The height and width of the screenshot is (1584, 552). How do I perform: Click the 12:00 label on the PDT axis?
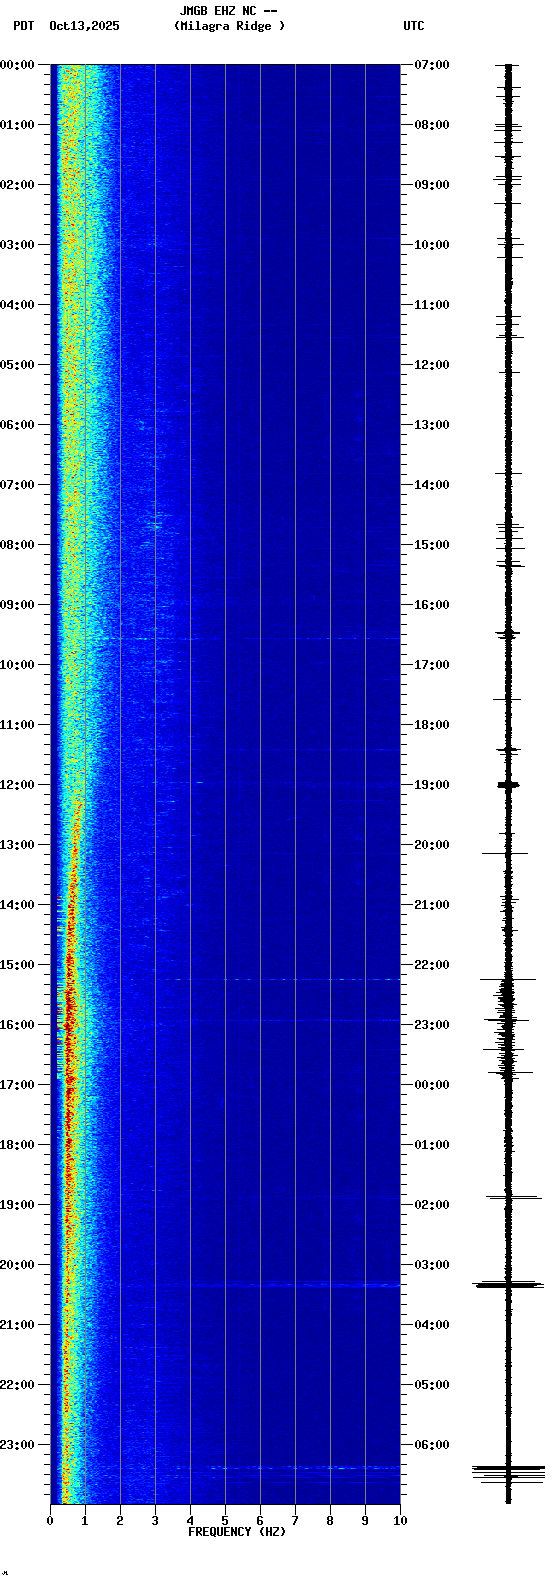pyautogui.click(x=17, y=785)
